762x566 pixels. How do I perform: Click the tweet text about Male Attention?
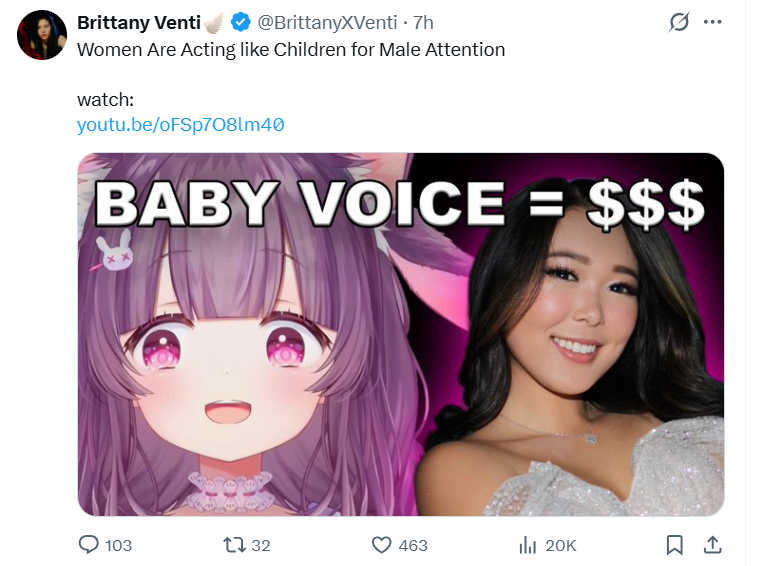click(291, 50)
